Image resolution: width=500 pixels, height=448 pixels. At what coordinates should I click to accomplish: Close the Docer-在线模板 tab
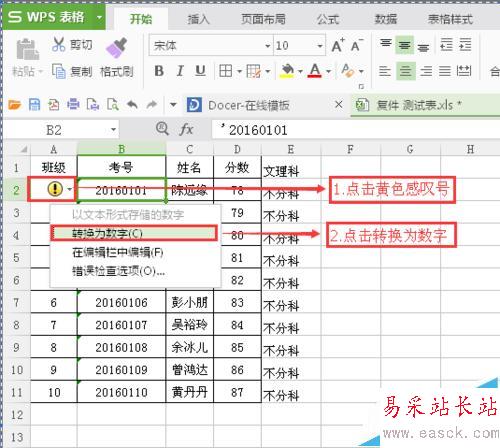point(338,105)
